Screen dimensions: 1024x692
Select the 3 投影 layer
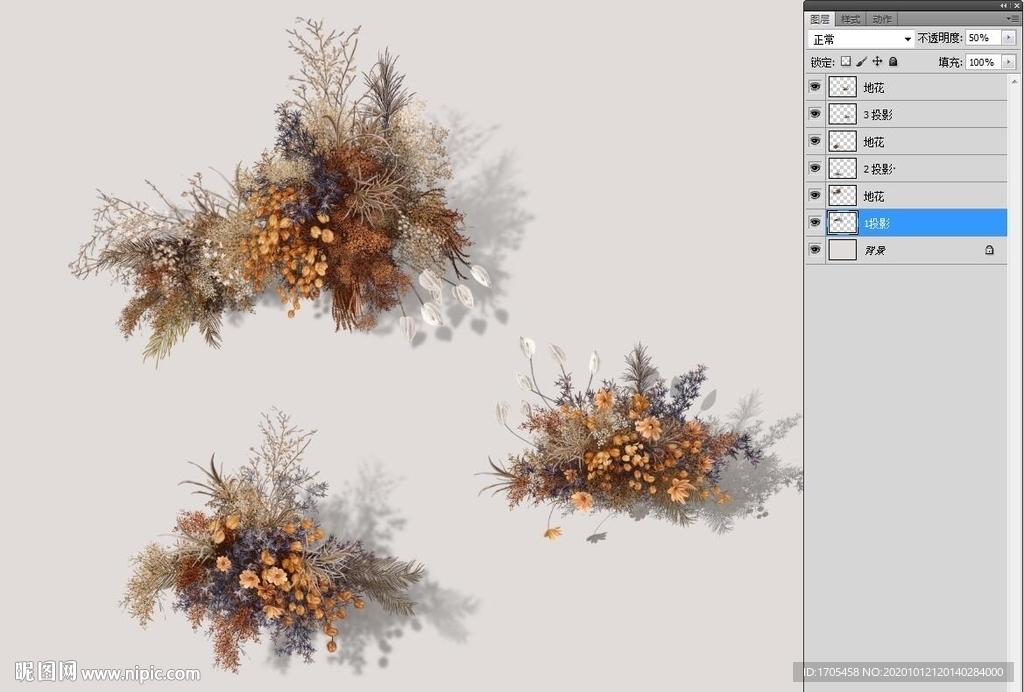pyautogui.click(x=920, y=115)
